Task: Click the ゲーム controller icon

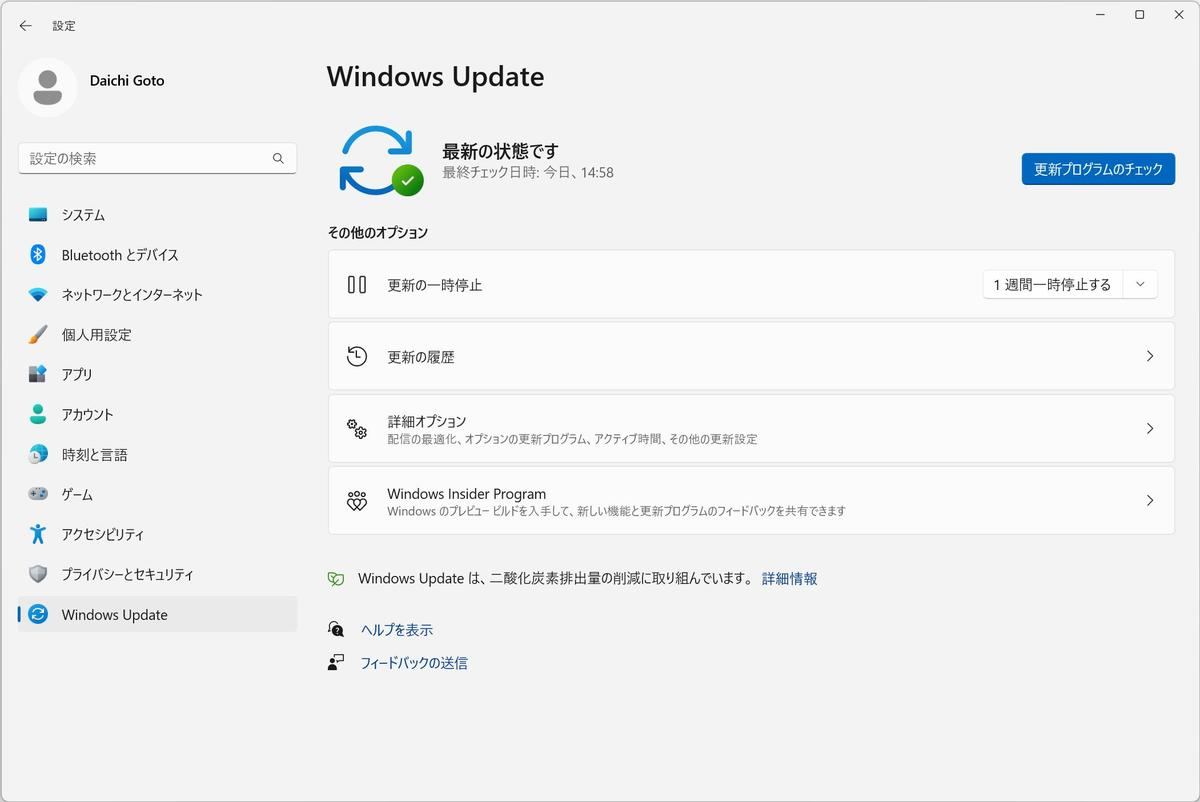Action: point(38,494)
